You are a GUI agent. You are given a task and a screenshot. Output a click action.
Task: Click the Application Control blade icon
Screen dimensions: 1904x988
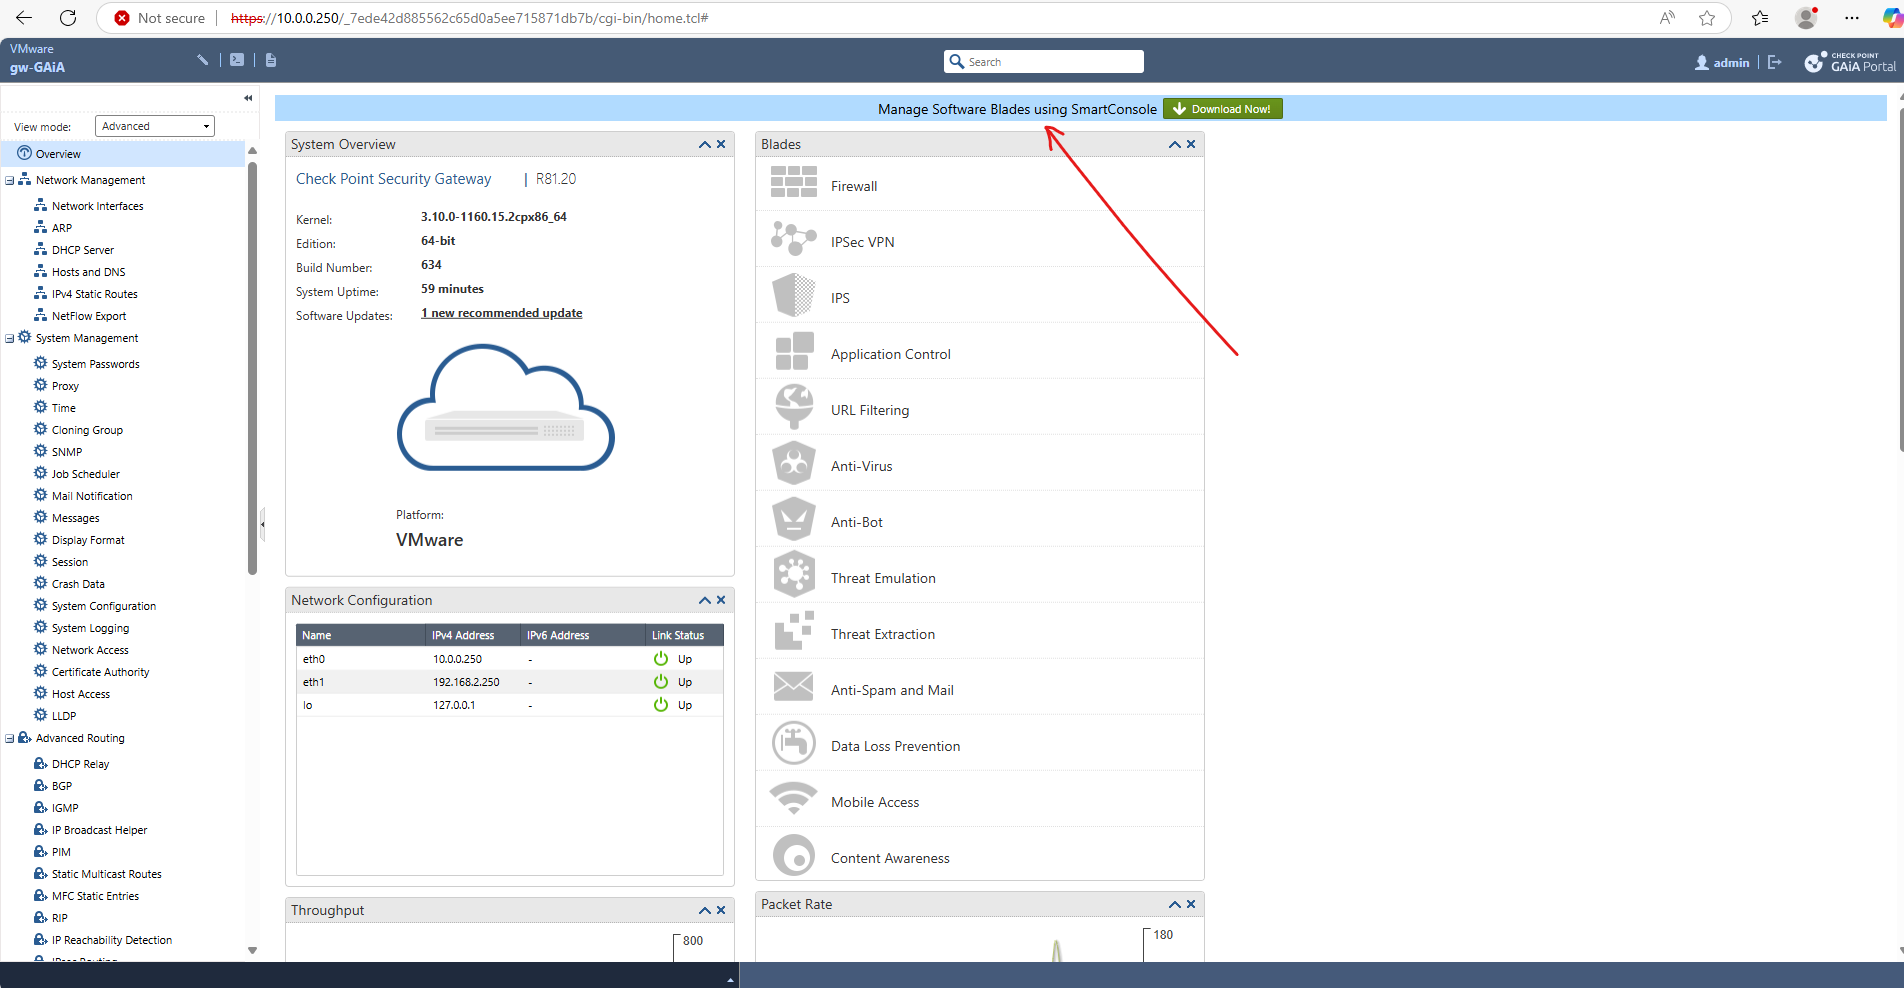[x=794, y=351]
